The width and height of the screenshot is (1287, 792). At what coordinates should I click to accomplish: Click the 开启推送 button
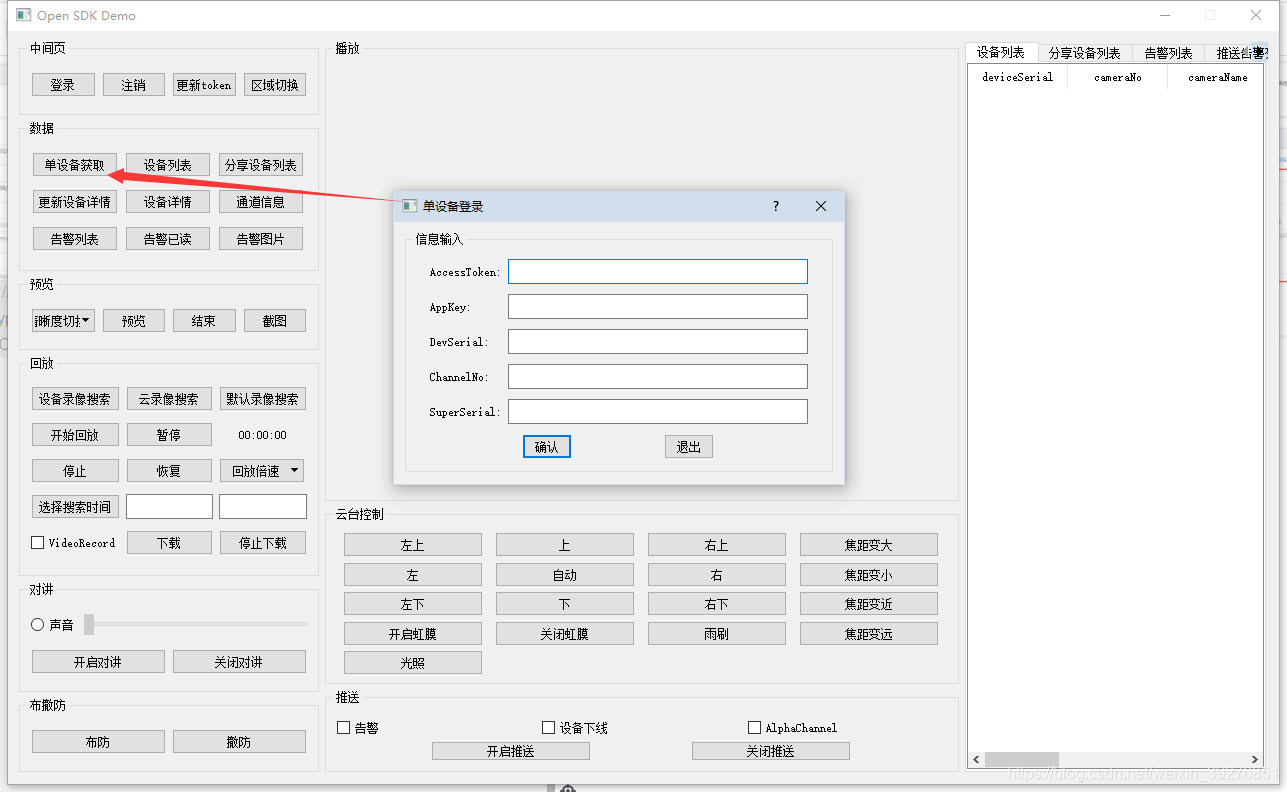(511, 751)
